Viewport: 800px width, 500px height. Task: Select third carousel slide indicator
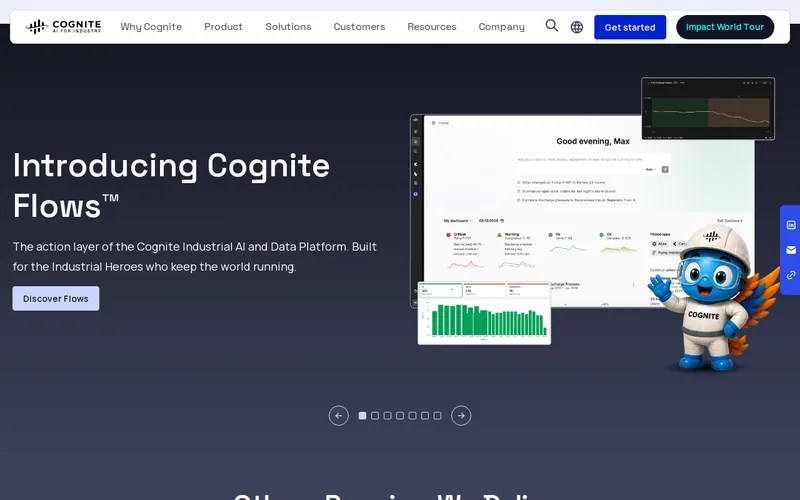pos(387,416)
